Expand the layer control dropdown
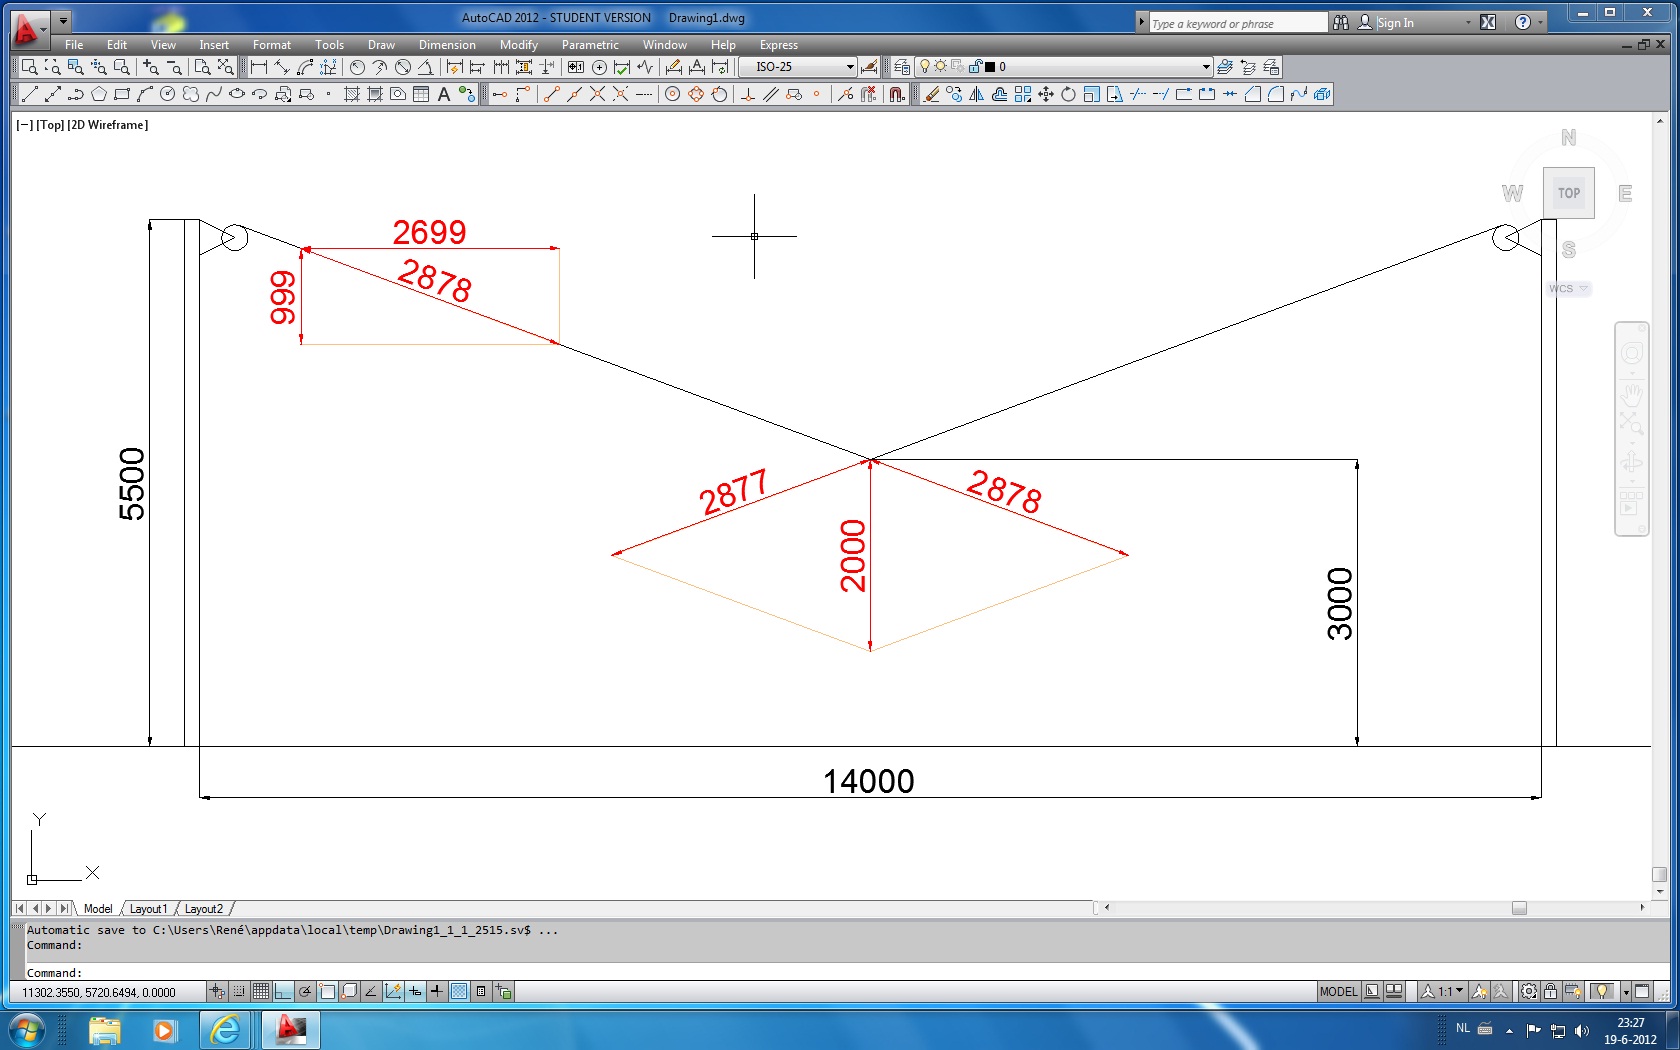 pyautogui.click(x=1206, y=67)
